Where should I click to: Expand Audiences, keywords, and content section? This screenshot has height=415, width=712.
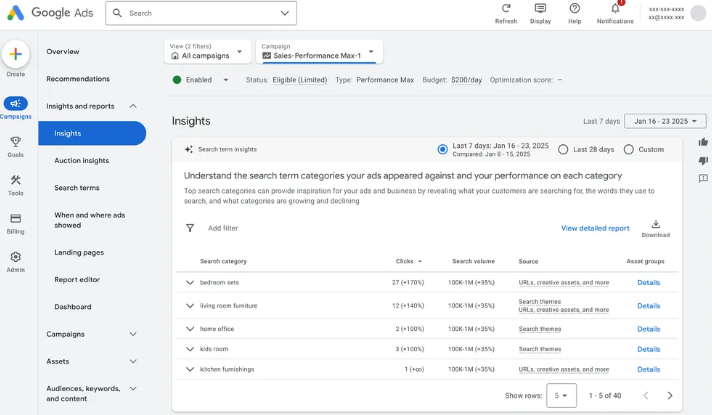tap(133, 389)
